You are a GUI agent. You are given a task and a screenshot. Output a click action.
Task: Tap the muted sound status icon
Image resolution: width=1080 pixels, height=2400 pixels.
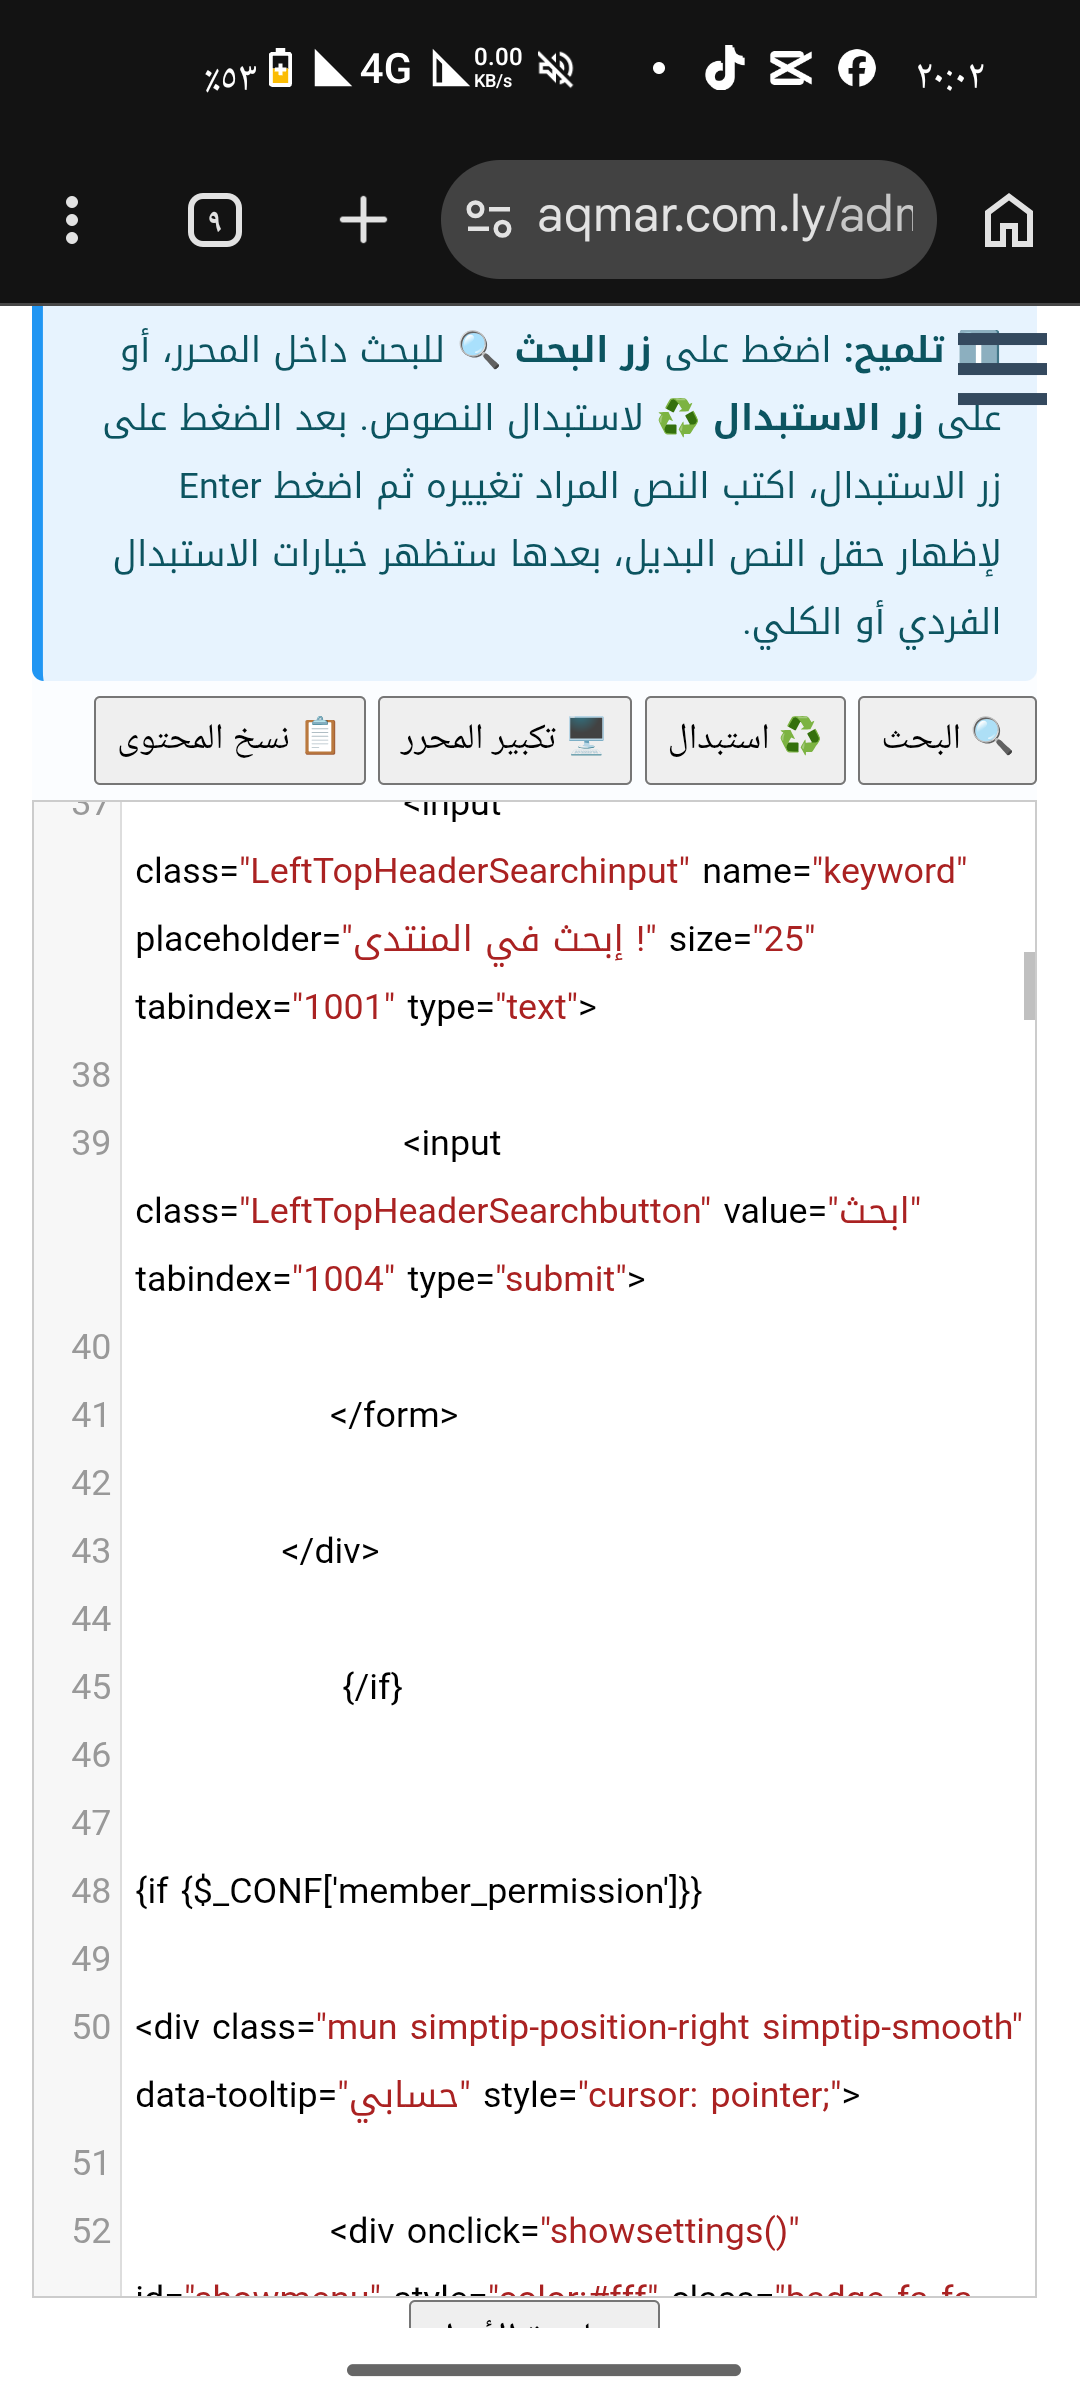pyautogui.click(x=556, y=70)
